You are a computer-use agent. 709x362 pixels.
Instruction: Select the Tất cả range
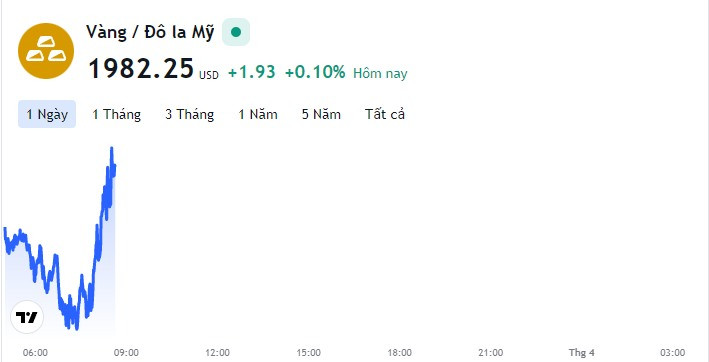click(385, 114)
